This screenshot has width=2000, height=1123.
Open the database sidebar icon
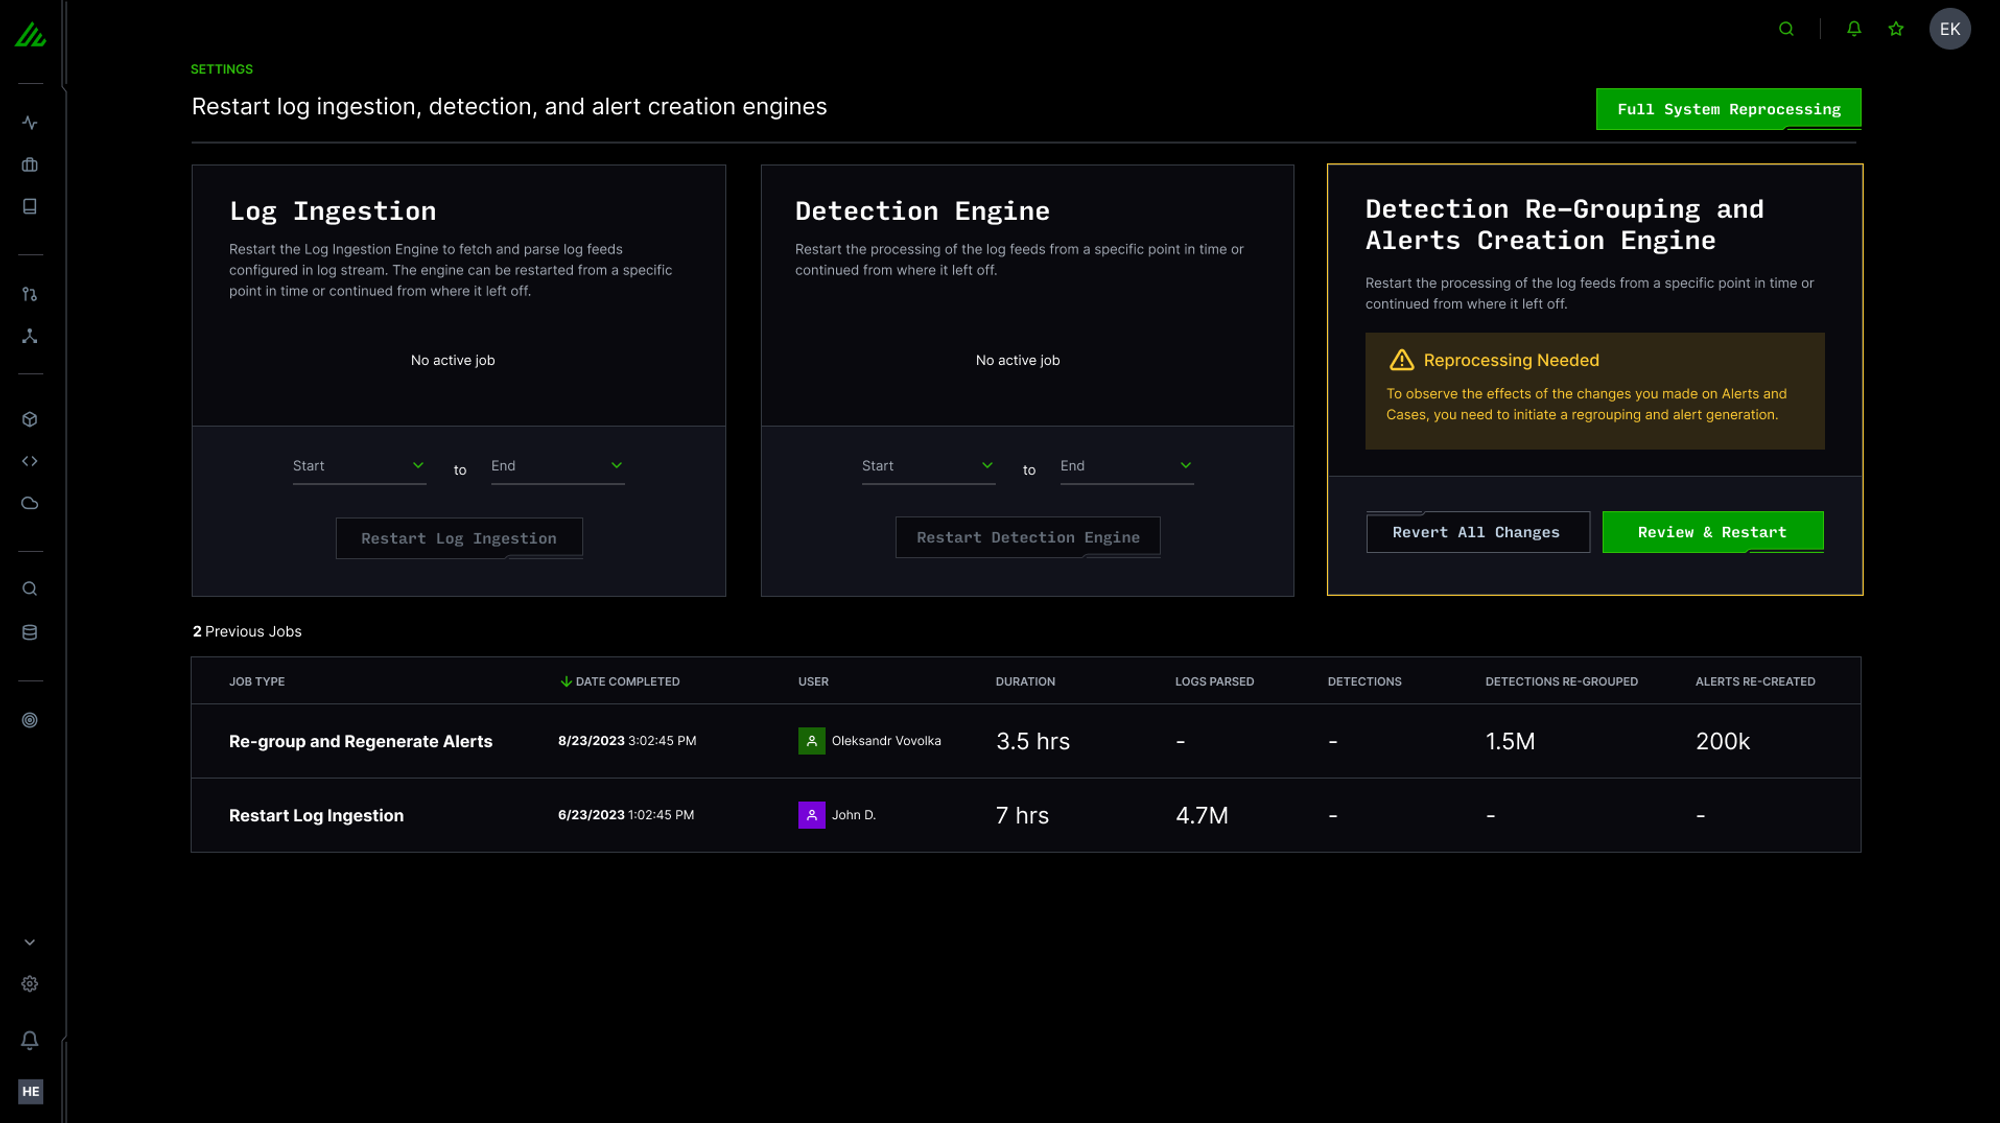(30, 632)
